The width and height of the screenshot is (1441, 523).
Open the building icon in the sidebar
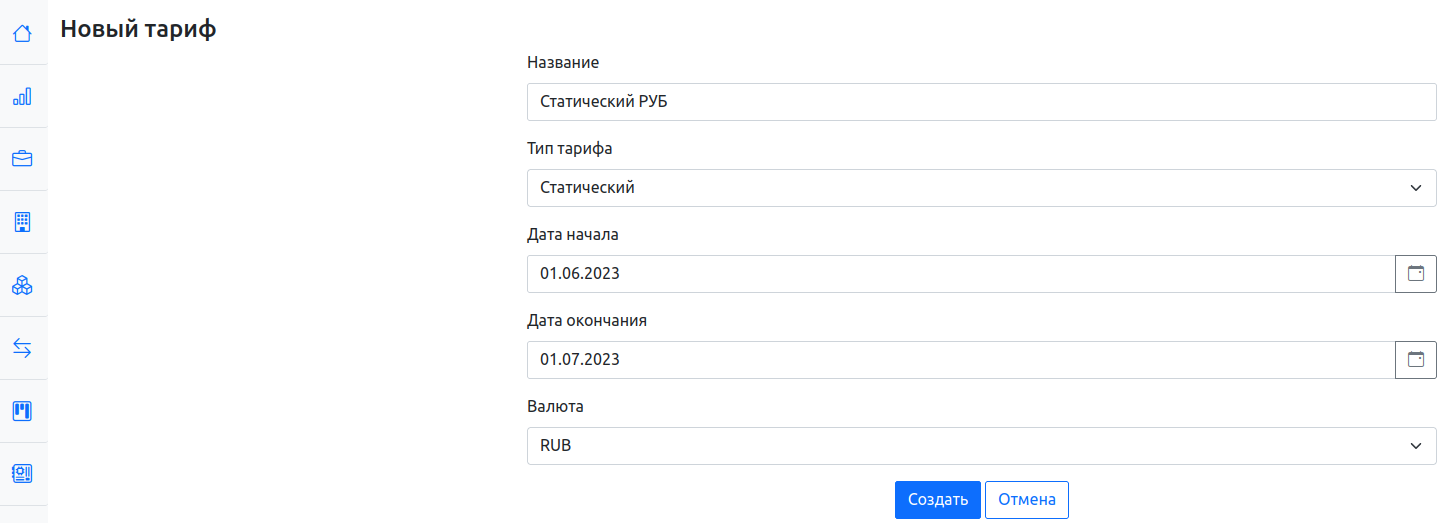click(x=22, y=222)
